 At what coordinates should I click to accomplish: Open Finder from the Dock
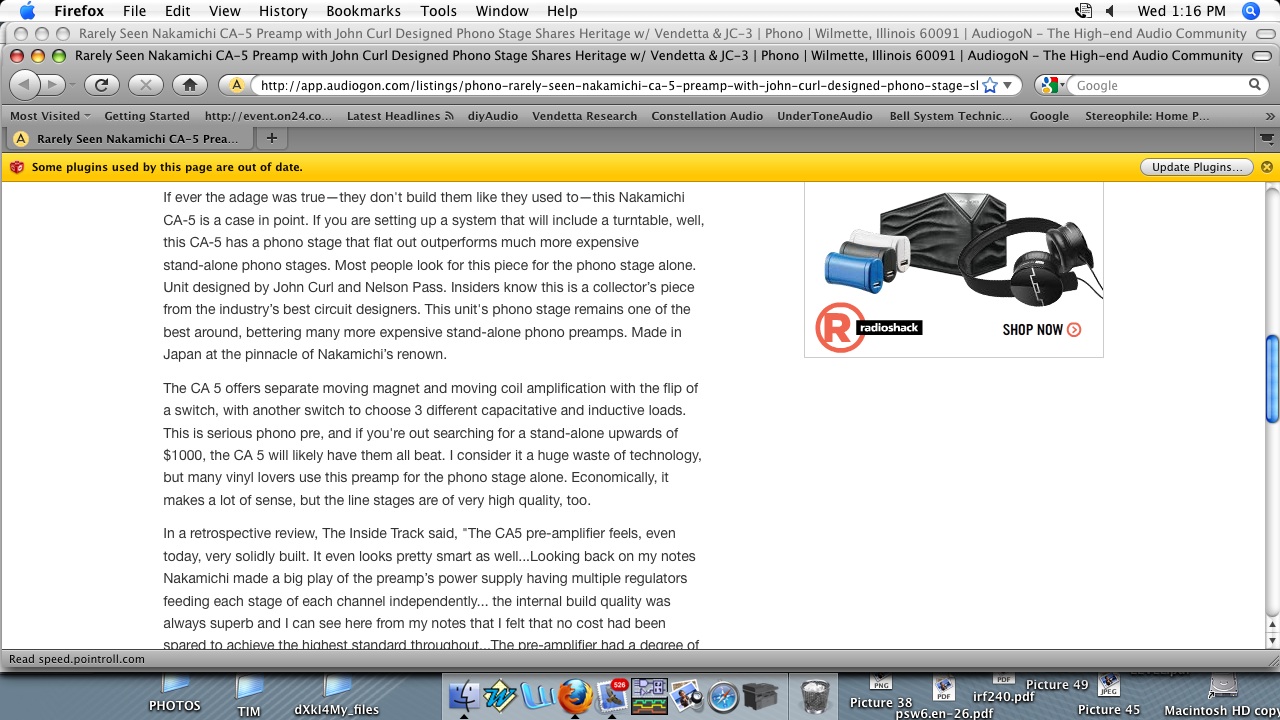tap(465, 696)
